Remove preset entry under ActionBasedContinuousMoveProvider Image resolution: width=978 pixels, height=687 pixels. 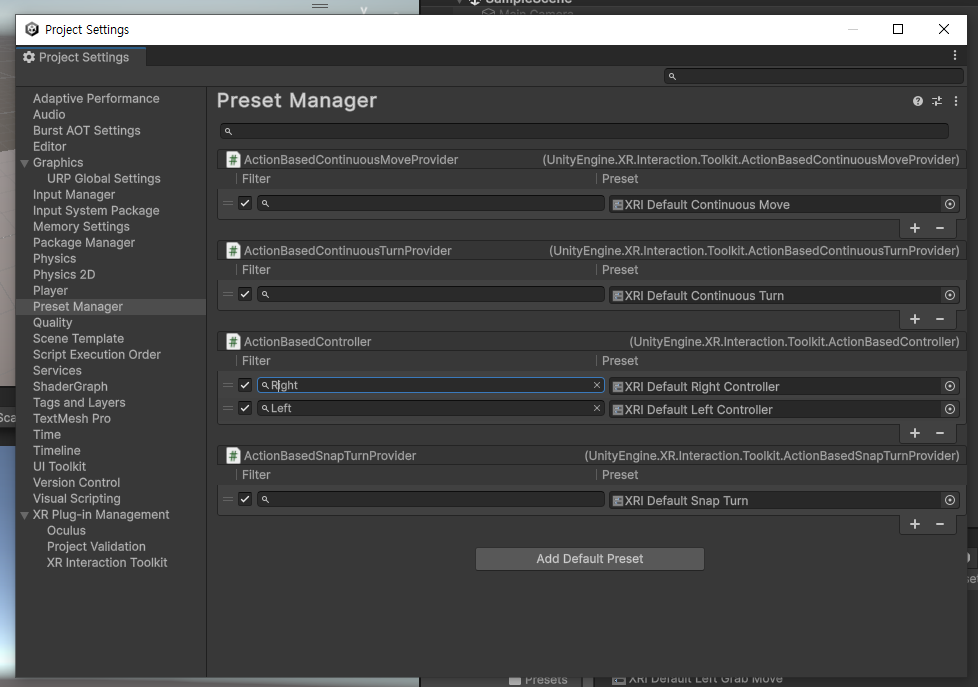(940, 228)
